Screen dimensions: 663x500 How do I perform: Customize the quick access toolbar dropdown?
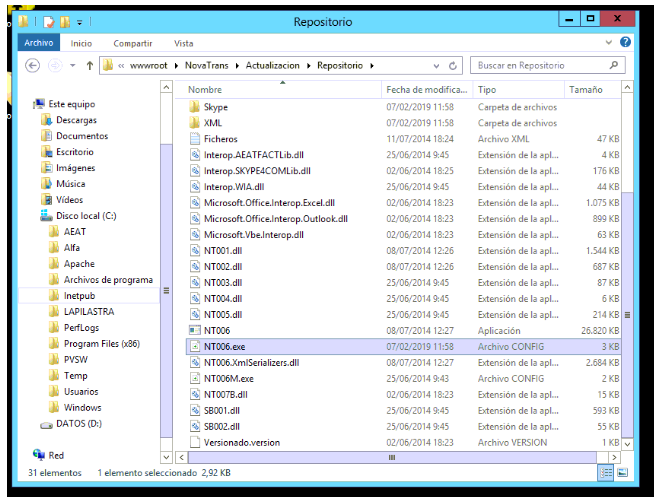pos(79,22)
